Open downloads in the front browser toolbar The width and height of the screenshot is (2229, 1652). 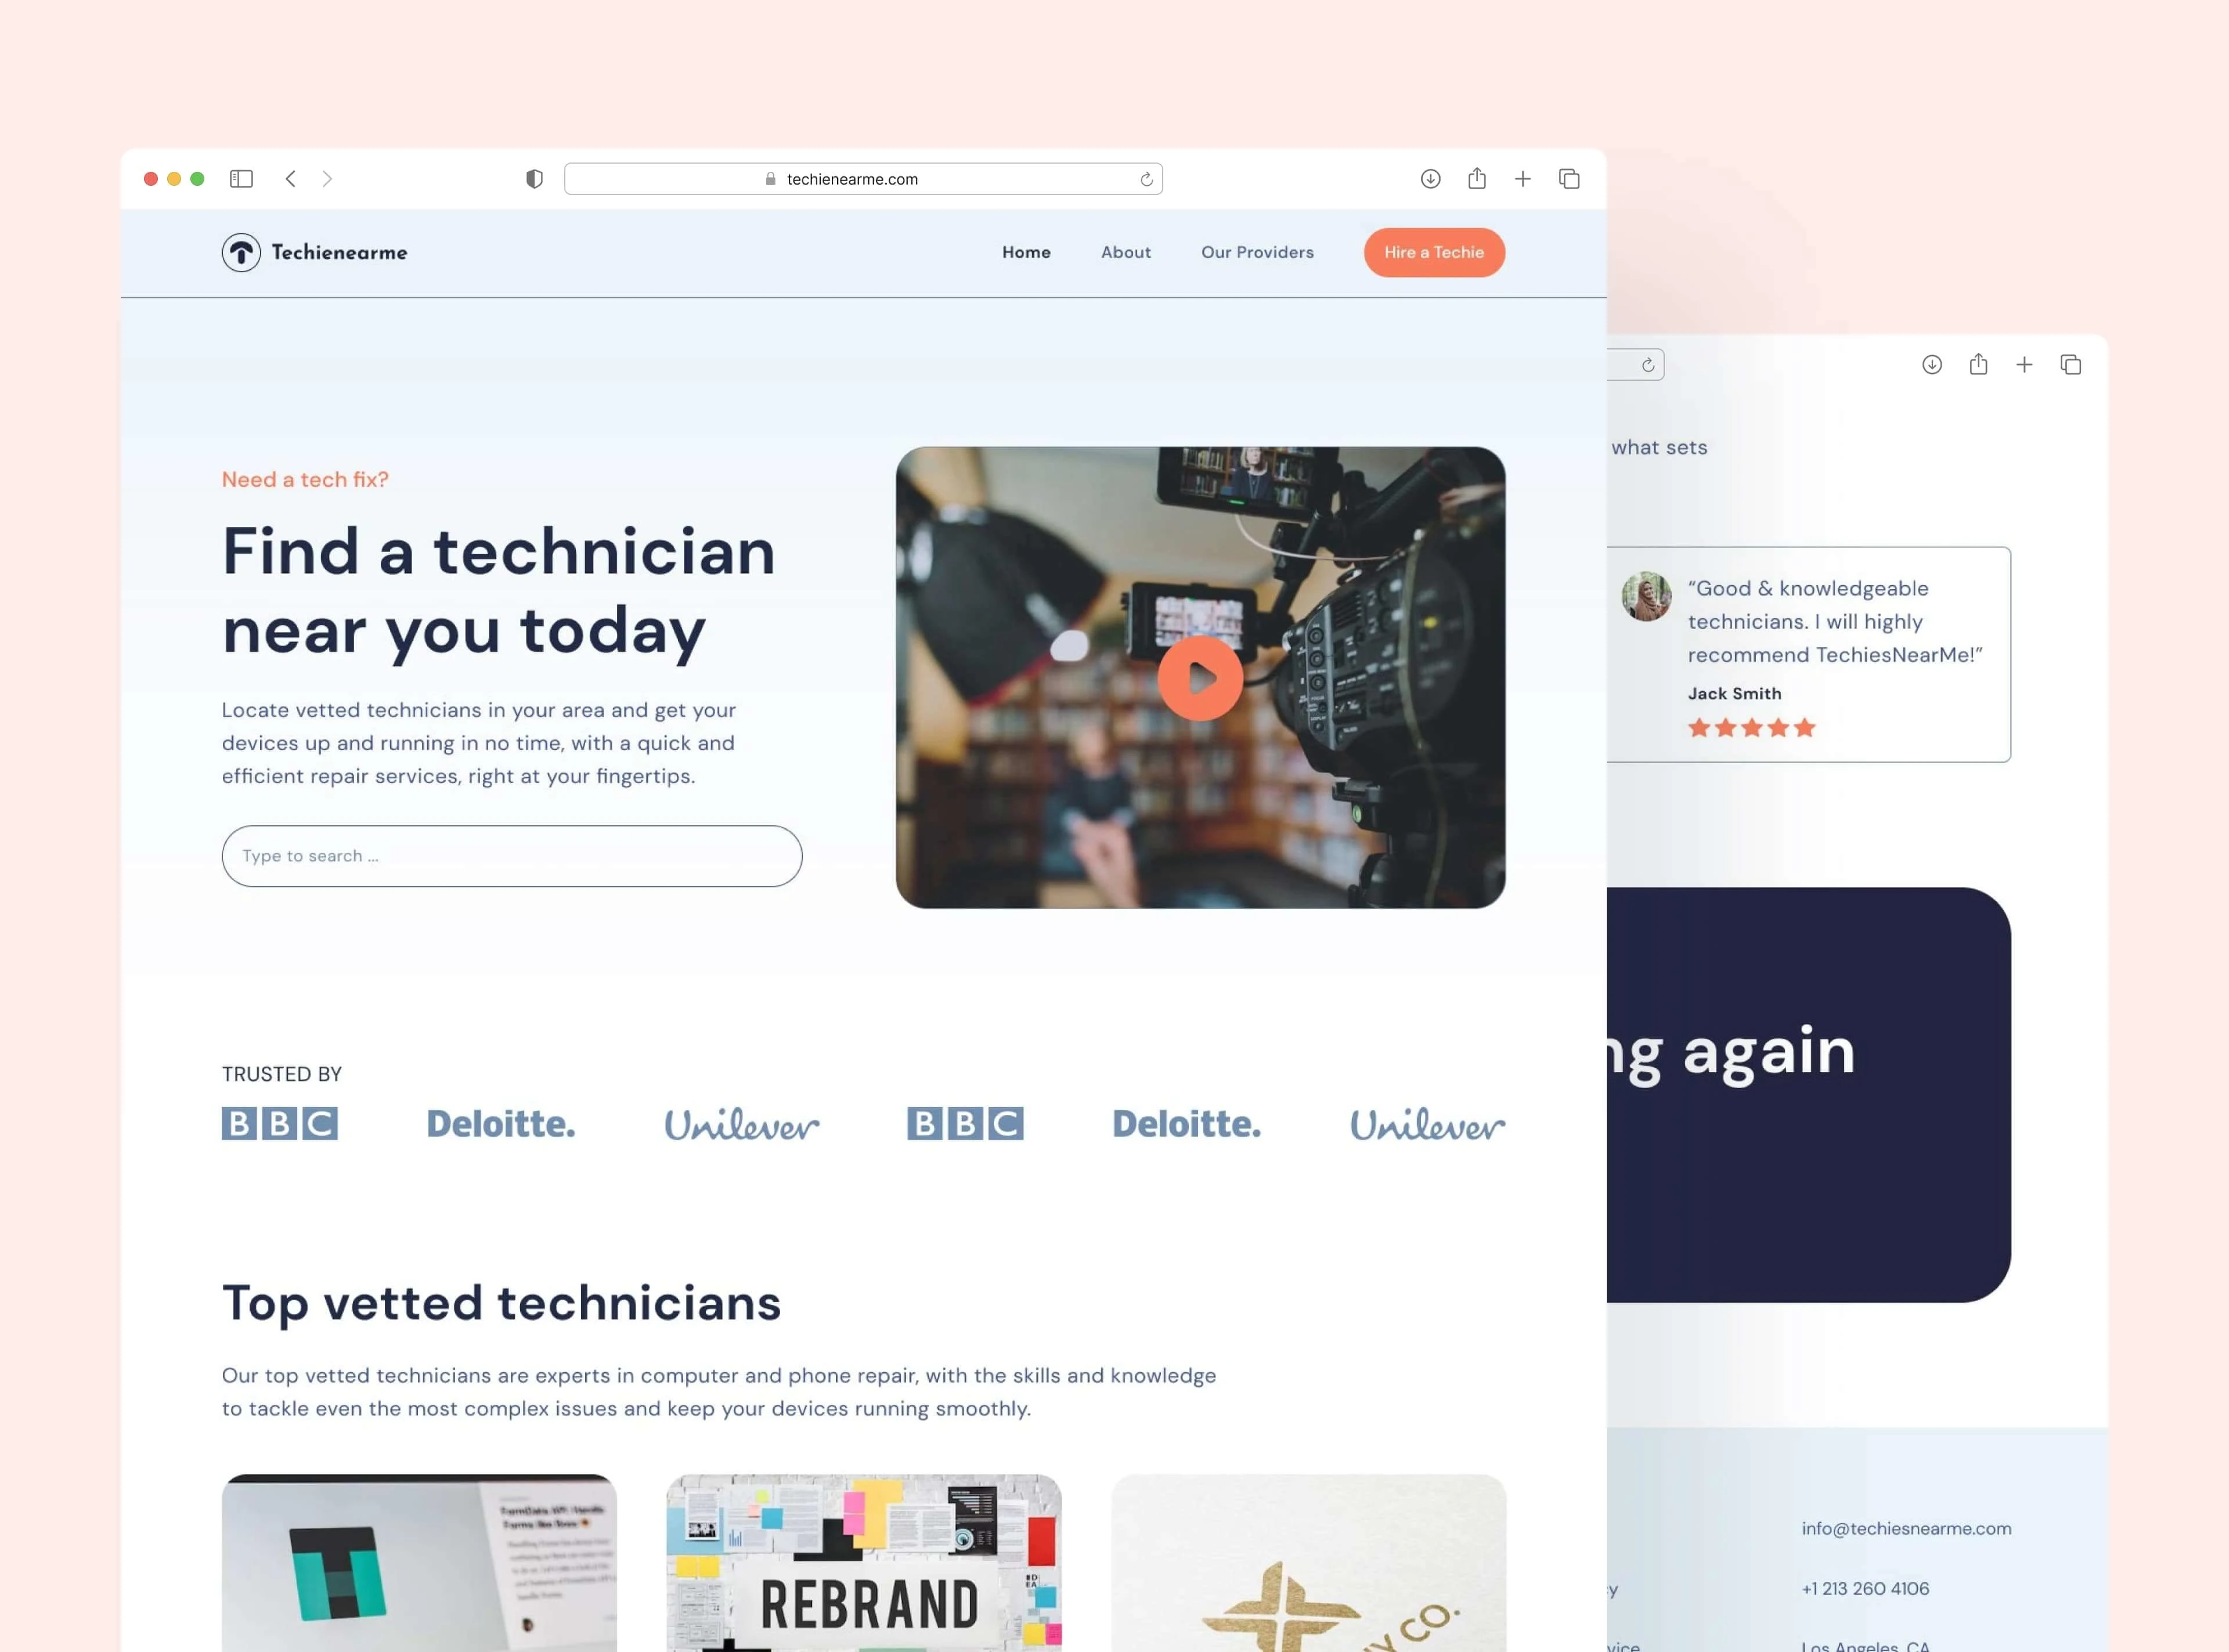coord(1430,179)
